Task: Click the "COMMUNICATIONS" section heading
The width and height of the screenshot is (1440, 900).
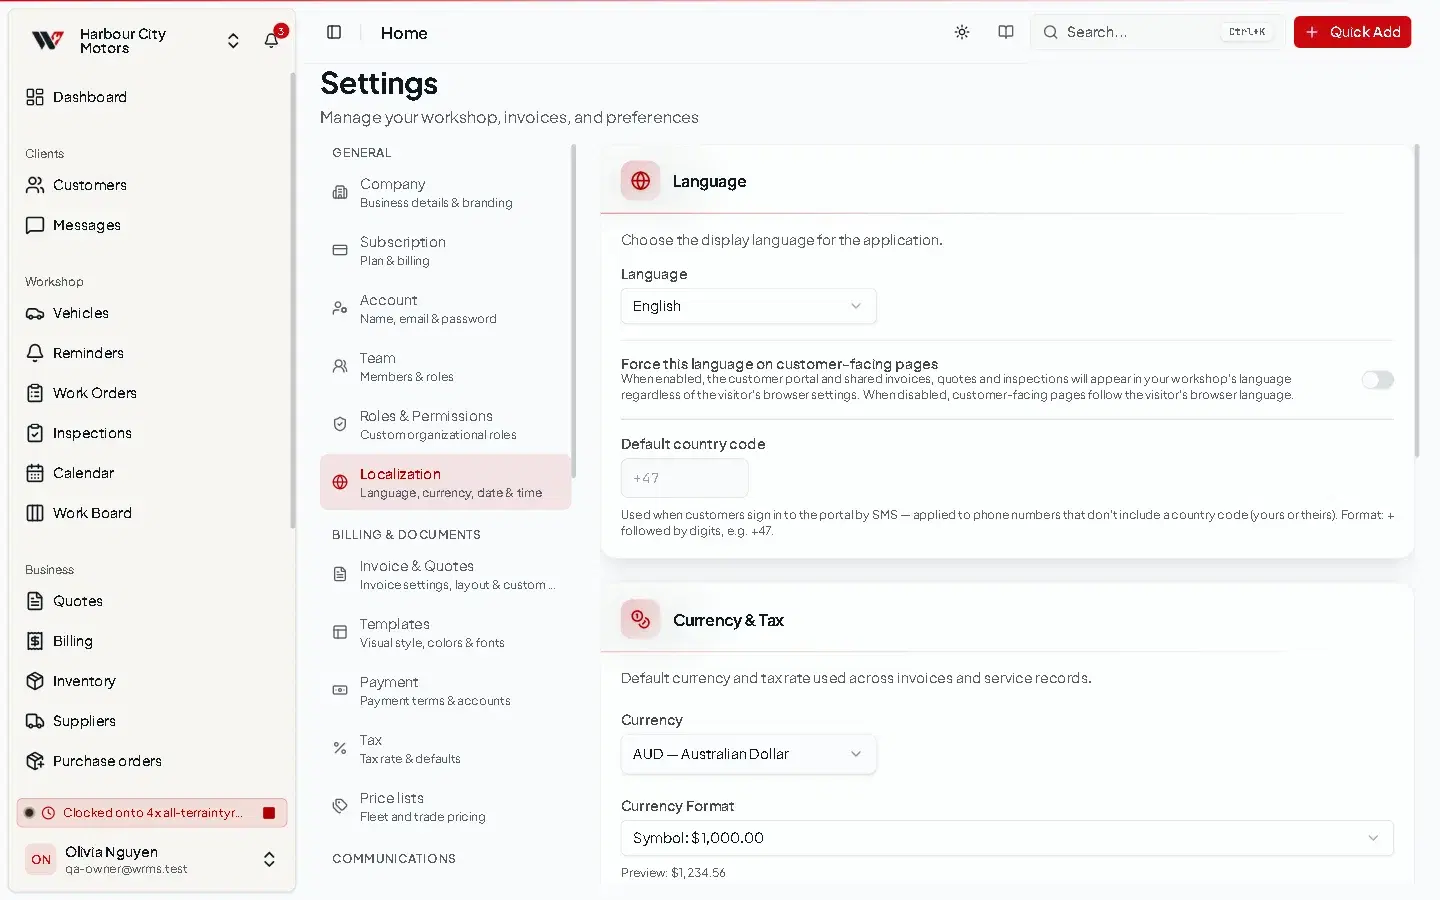Action: click(394, 859)
